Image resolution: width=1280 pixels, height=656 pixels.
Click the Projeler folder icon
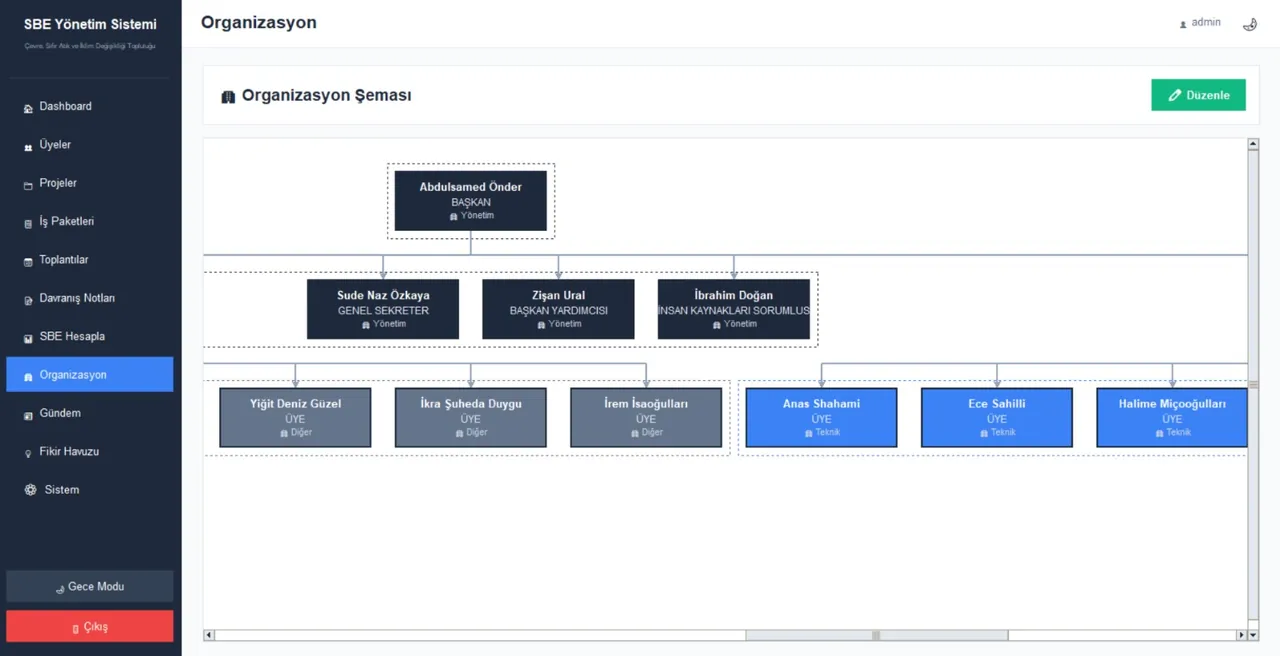(x=28, y=185)
